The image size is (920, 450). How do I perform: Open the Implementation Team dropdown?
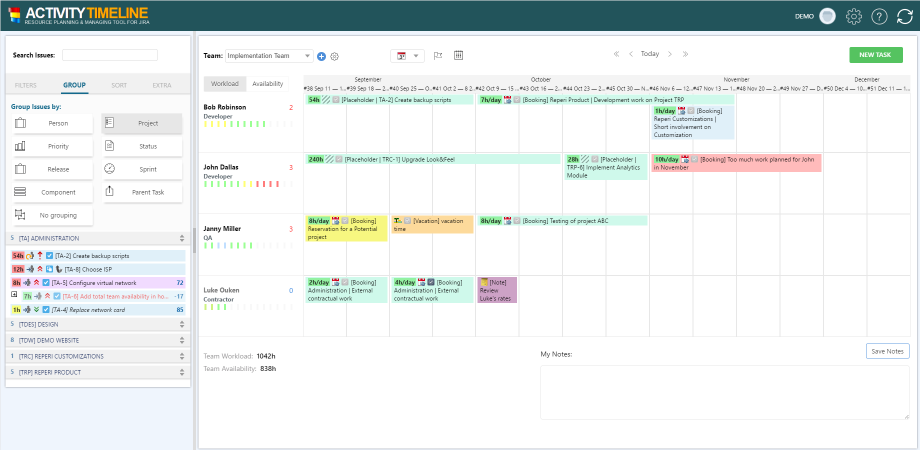[269, 56]
